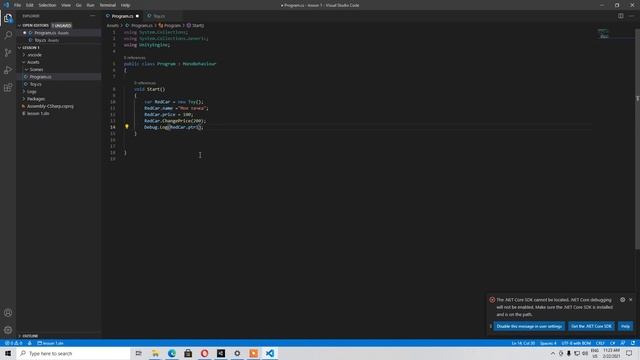Open File Explorer from taskbar
This screenshot has height=360, width=640.
(156, 353)
